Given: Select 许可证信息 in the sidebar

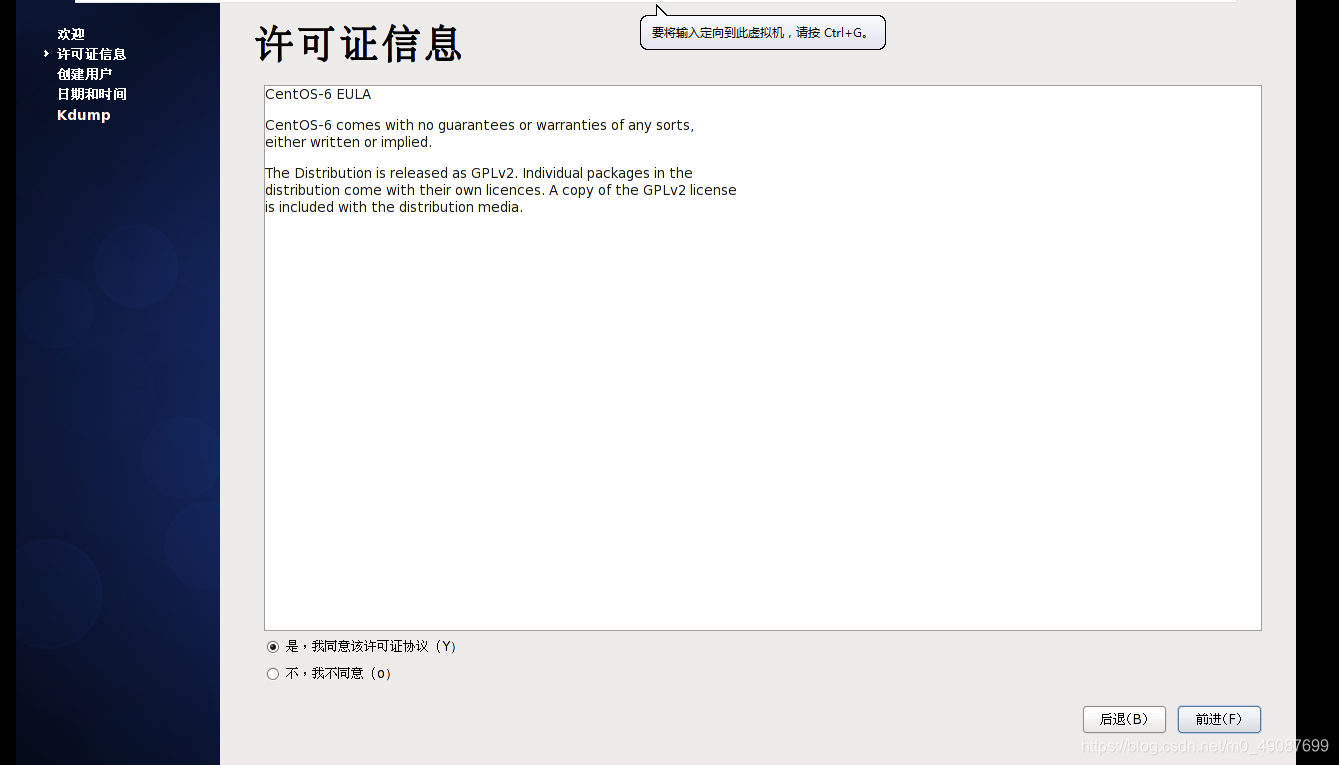Looking at the screenshot, I should coord(91,54).
